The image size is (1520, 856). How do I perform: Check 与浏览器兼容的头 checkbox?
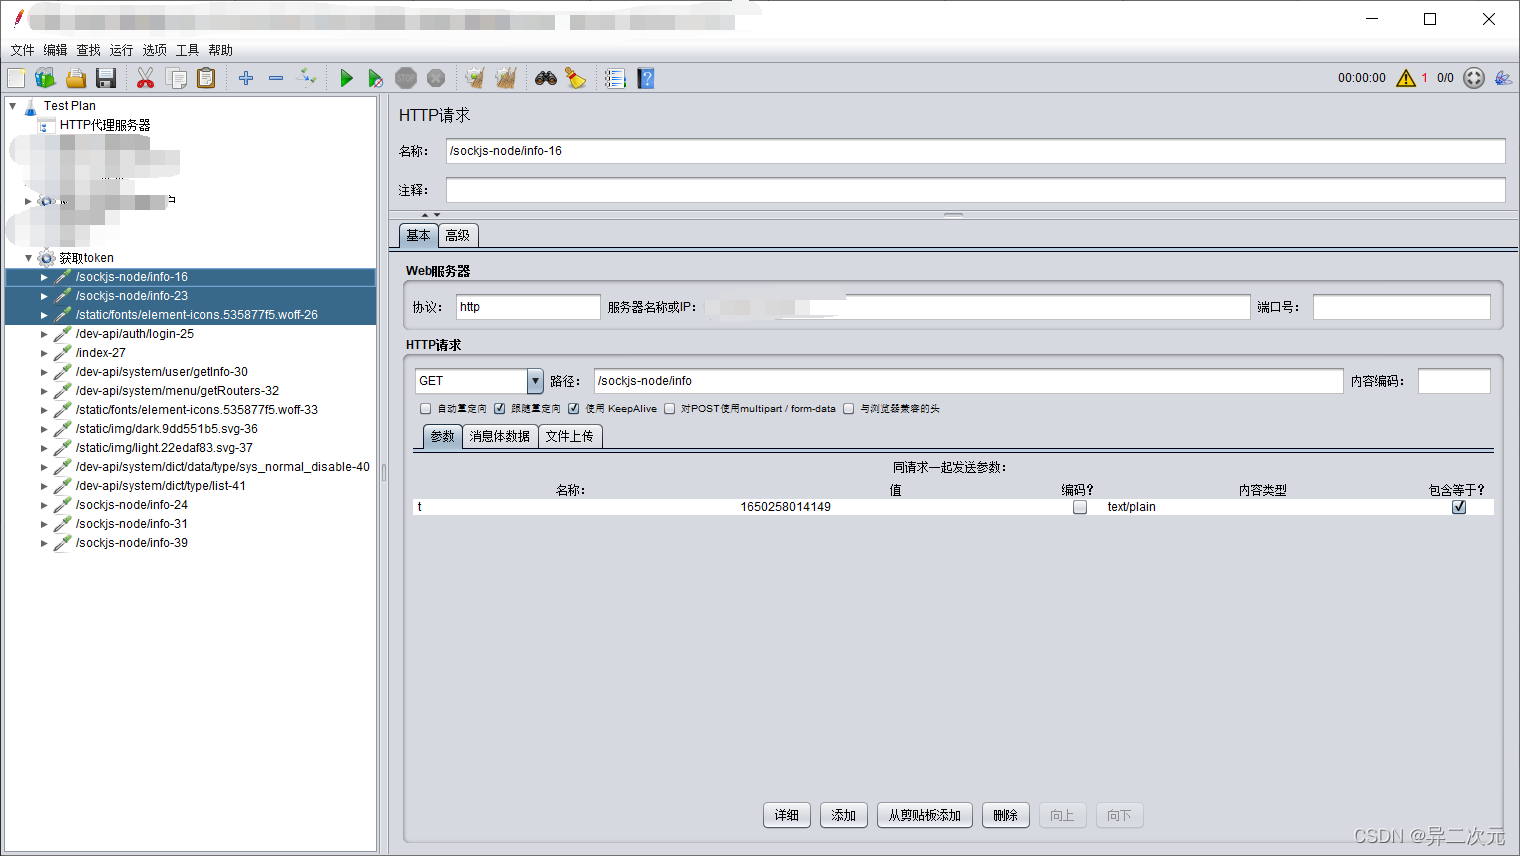(x=849, y=409)
